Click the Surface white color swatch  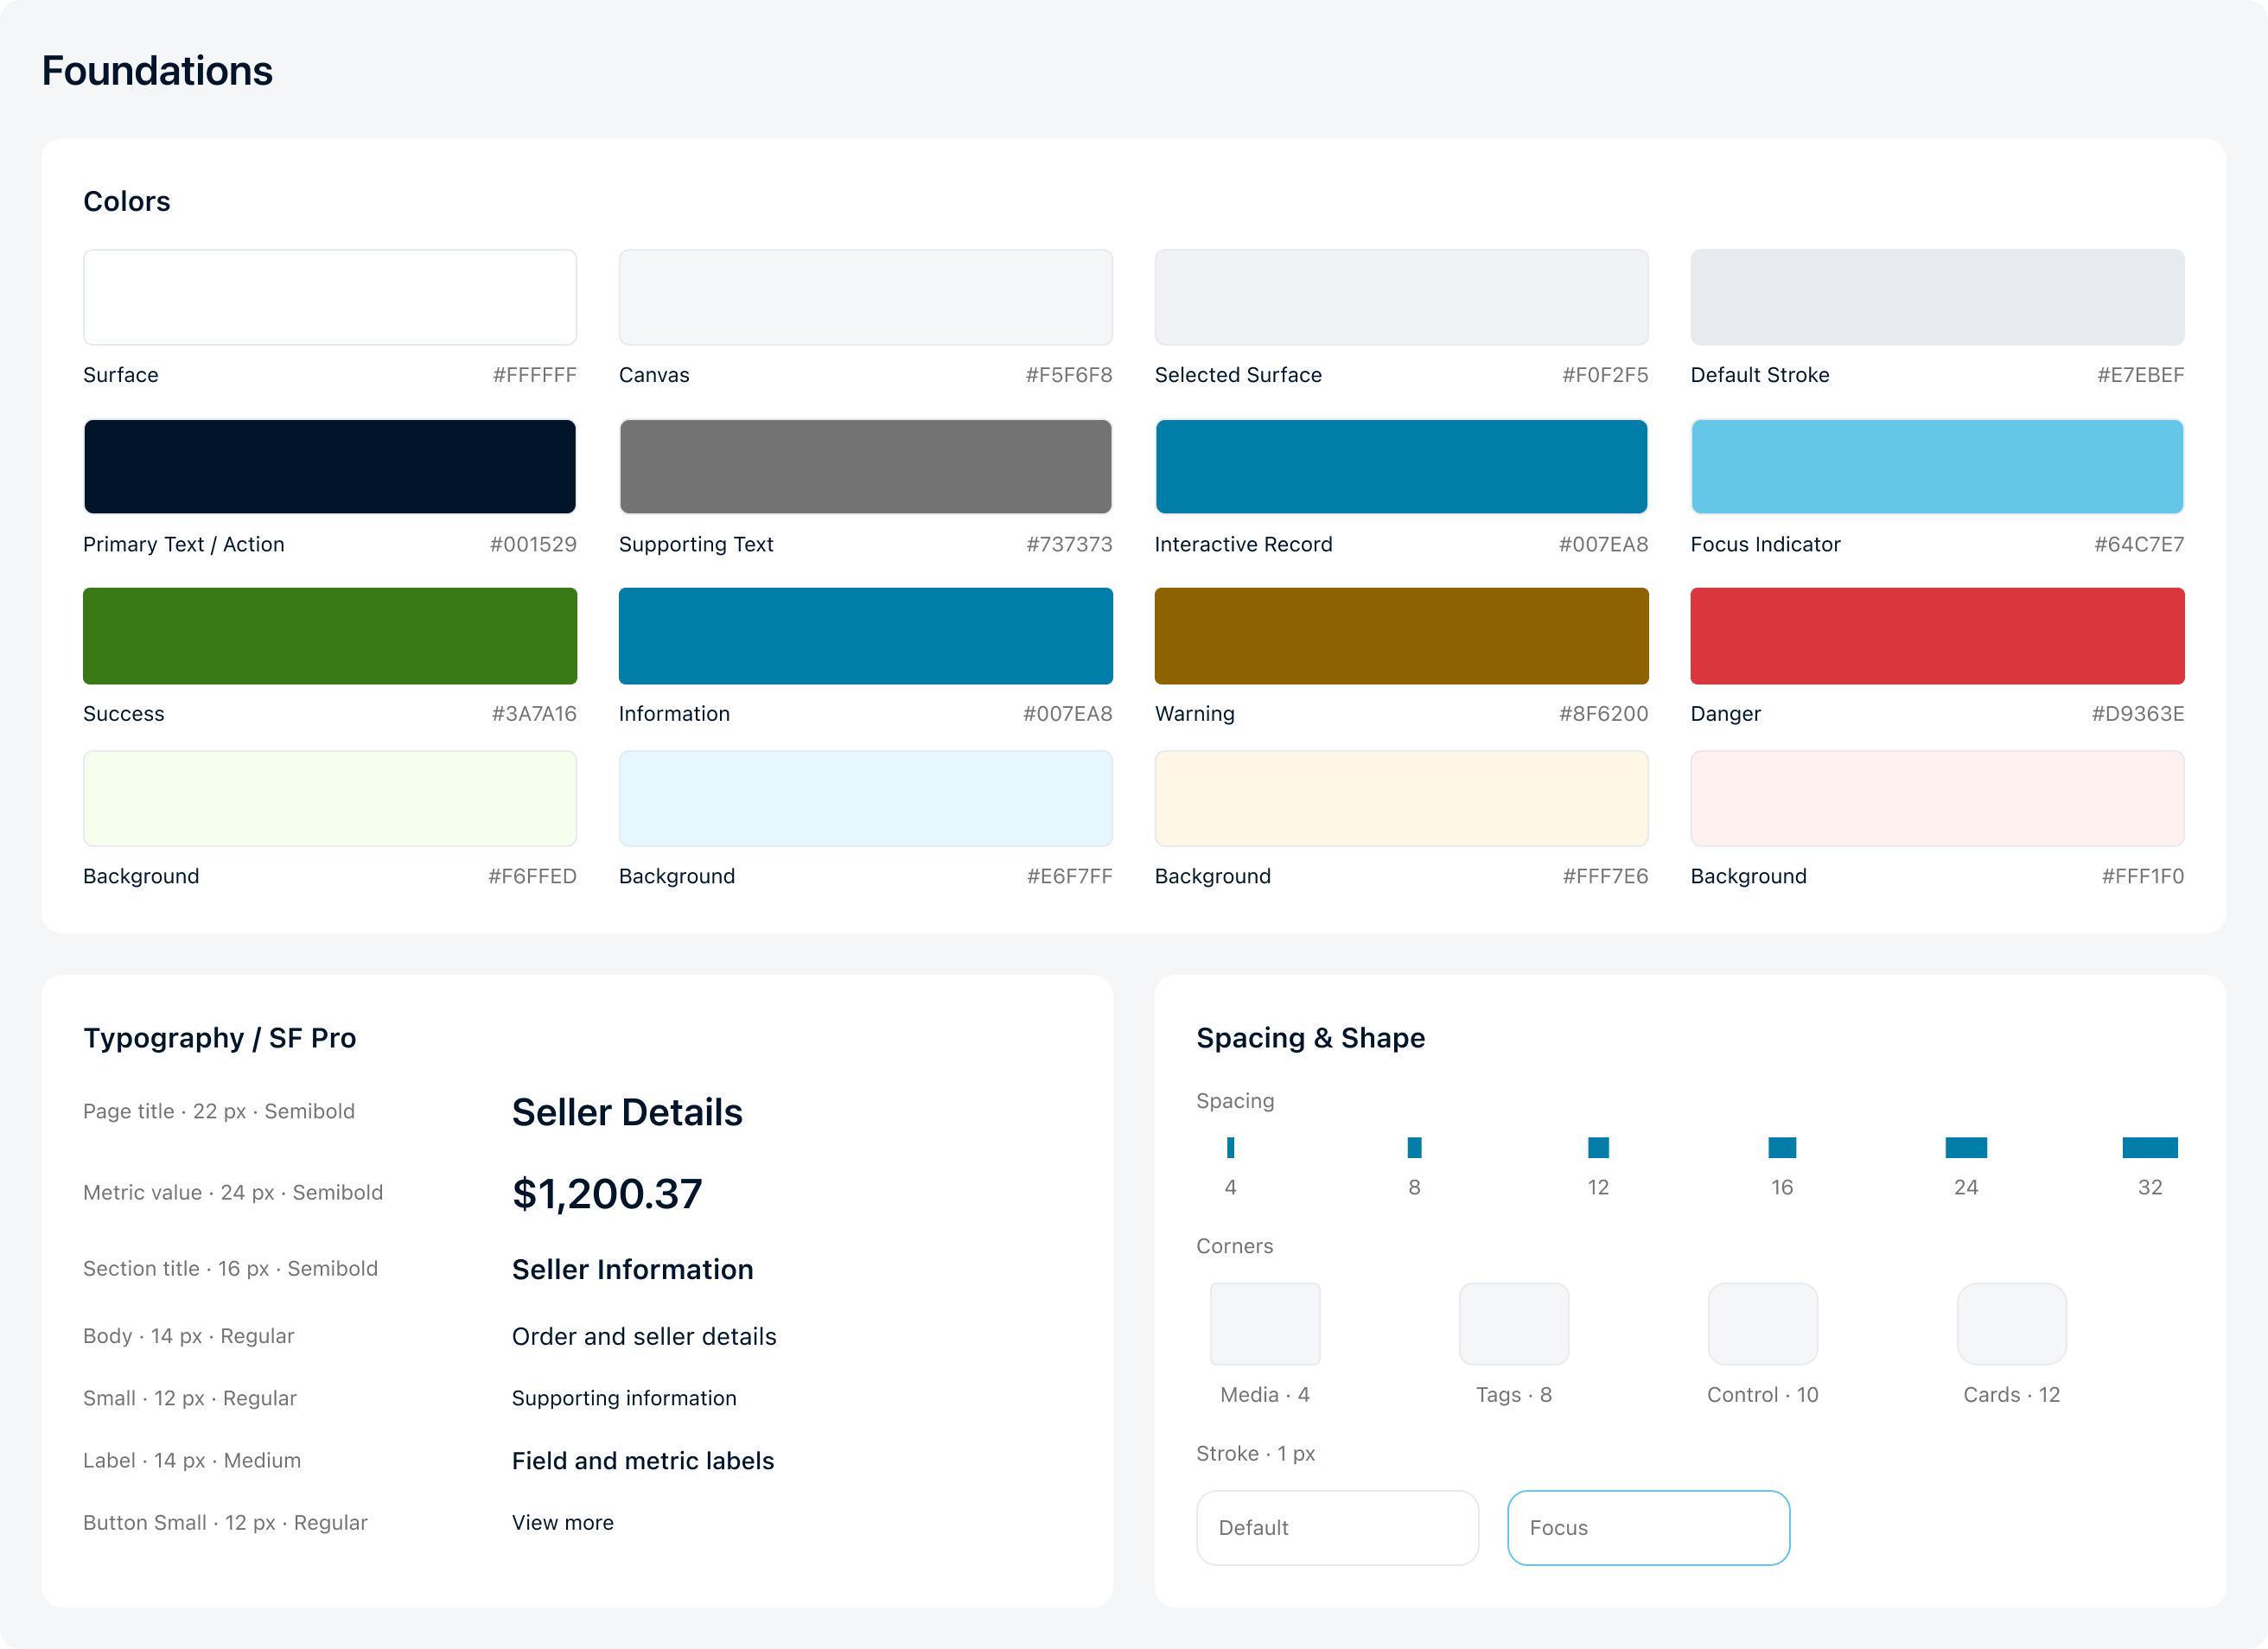330,297
